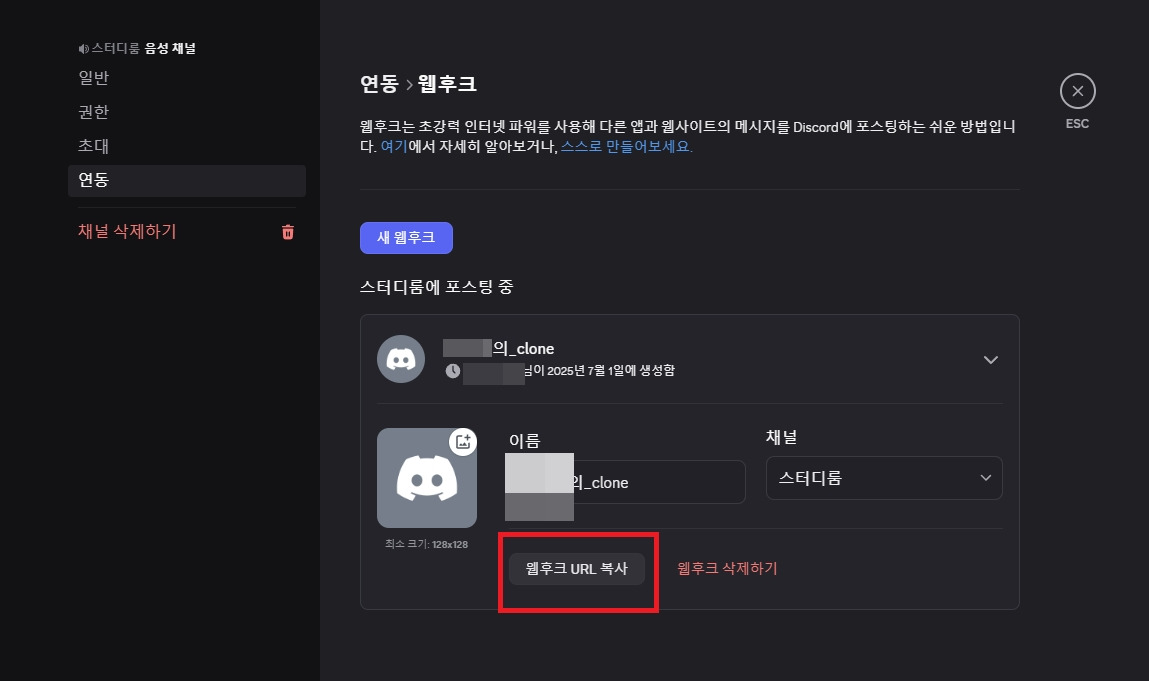Click the large square webhook avatar image
The width and height of the screenshot is (1149, 681).
(426, 478)
